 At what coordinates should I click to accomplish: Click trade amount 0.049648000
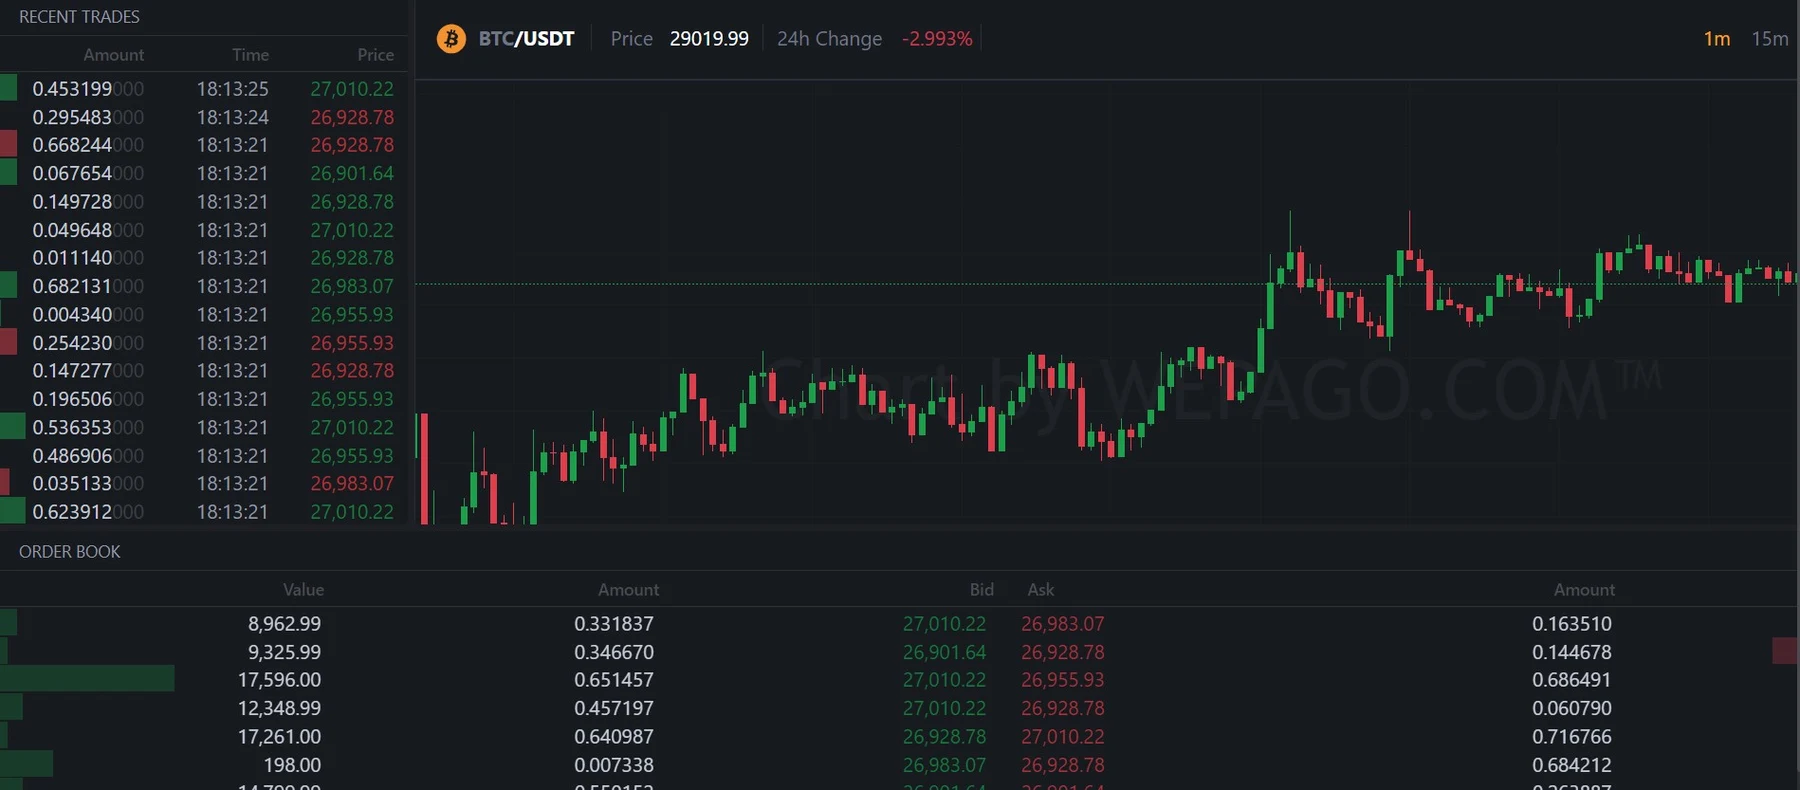tap(88, 230)
